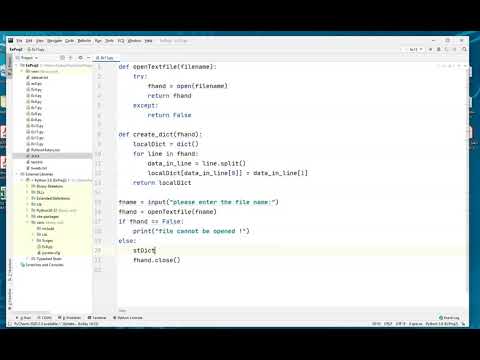This screenshot has height=360, width=480.
Task: Expand the site-packages folder
Action: click(x=27, y=216)
